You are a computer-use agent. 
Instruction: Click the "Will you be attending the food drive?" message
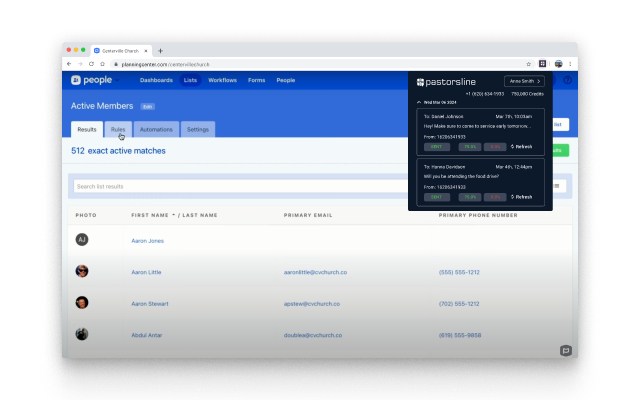[x=461, y=176]
